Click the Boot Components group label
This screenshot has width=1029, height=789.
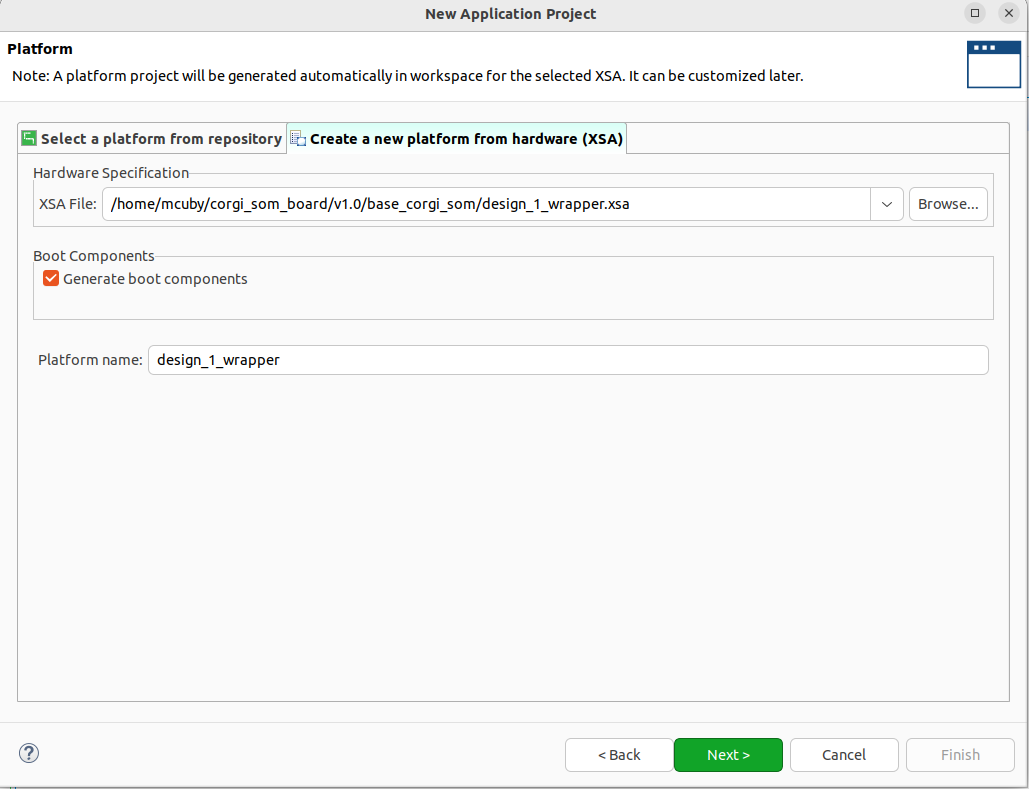point(94,256)
